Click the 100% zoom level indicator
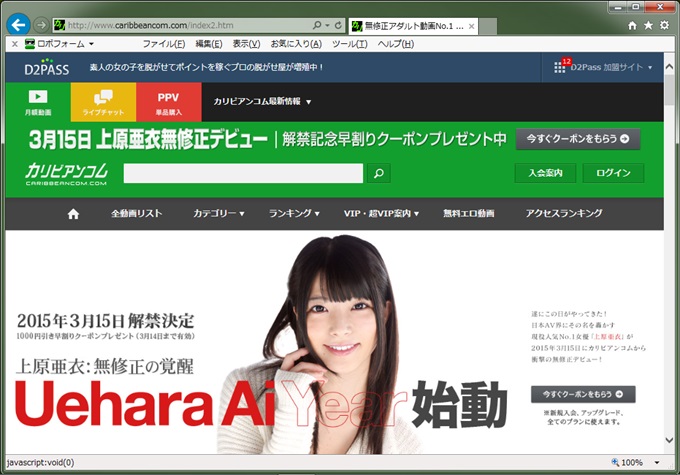680x475 pixels. pyautogui.click(x=627, y=462)
